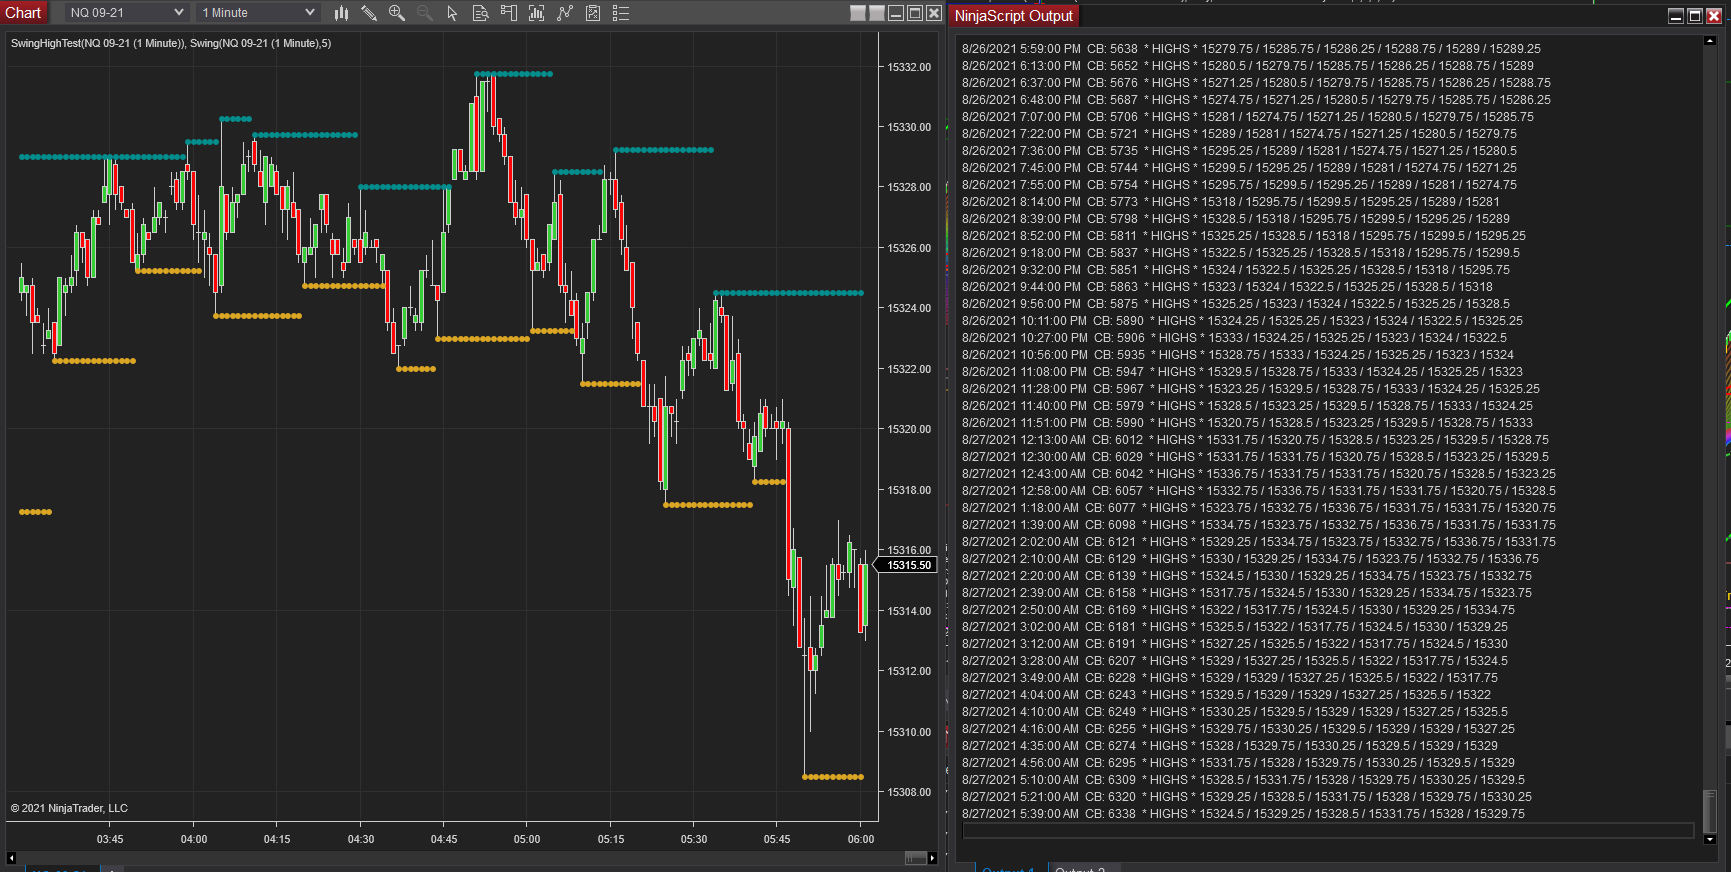Choose the cursor pointer tool
Viewport: 1731px width, 872px height.
[452, 13]
